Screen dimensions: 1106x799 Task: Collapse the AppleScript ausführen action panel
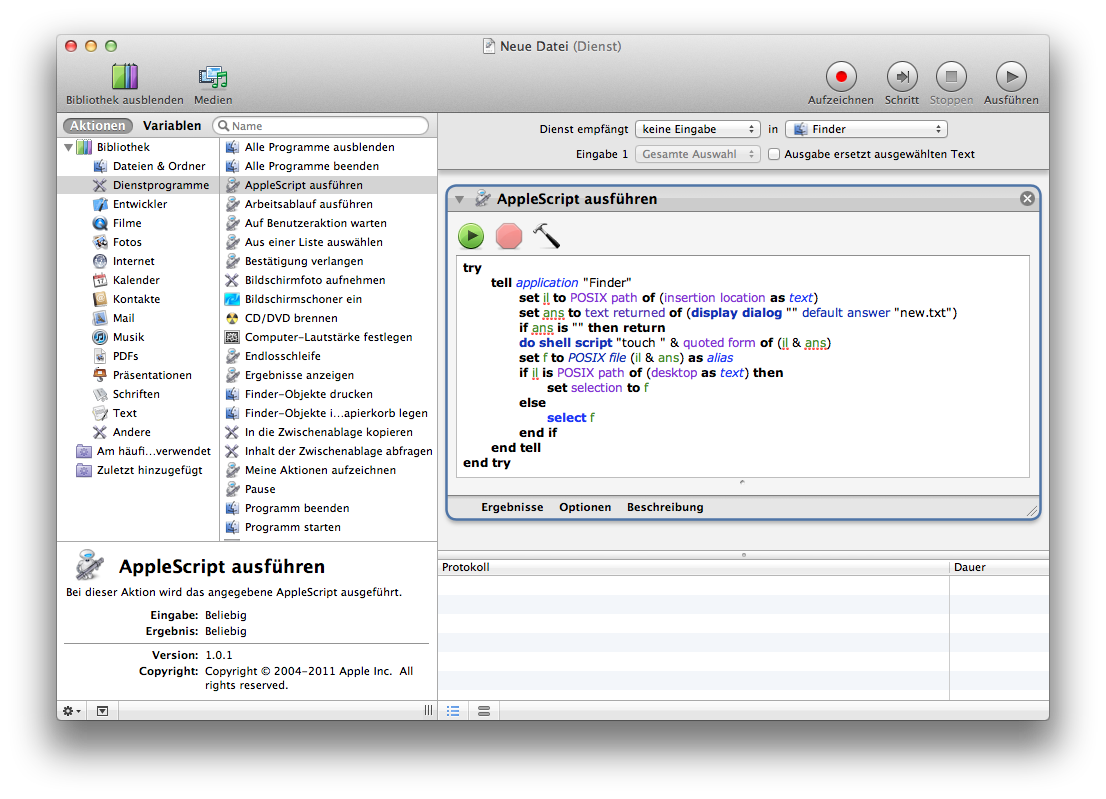(x=459, y=200)
